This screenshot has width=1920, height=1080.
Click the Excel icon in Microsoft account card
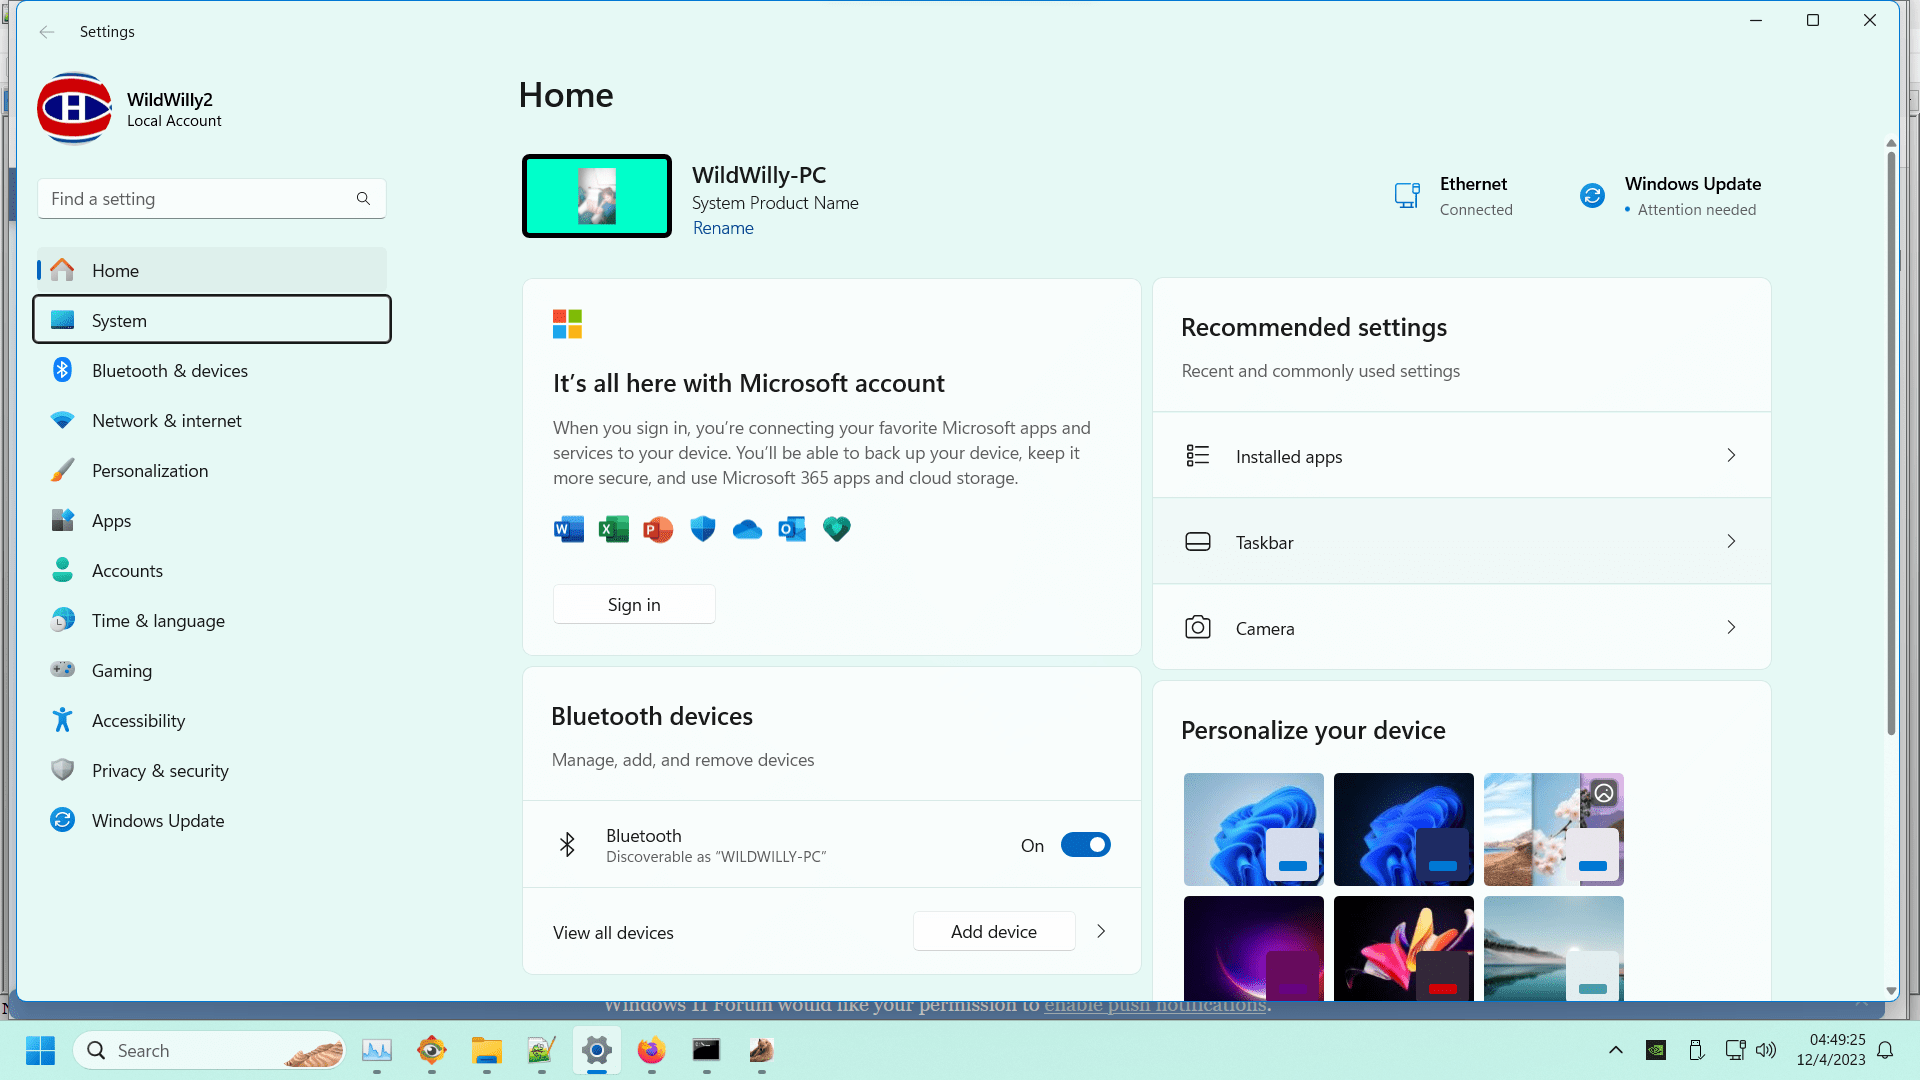coord(614,529)
